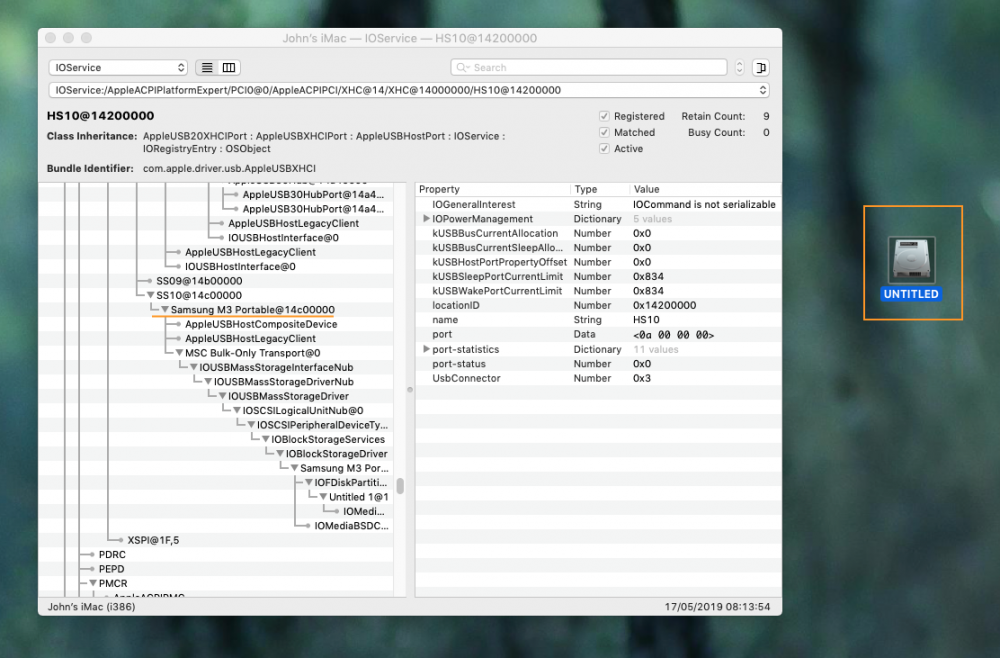Collapse the SS10@14c00000 tree node

tap(151, 295)
